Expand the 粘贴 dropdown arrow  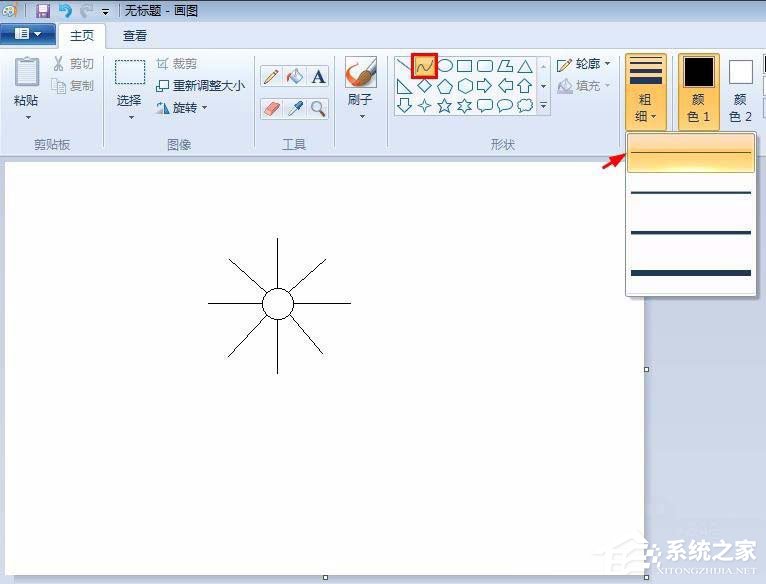tap(28, 118)
